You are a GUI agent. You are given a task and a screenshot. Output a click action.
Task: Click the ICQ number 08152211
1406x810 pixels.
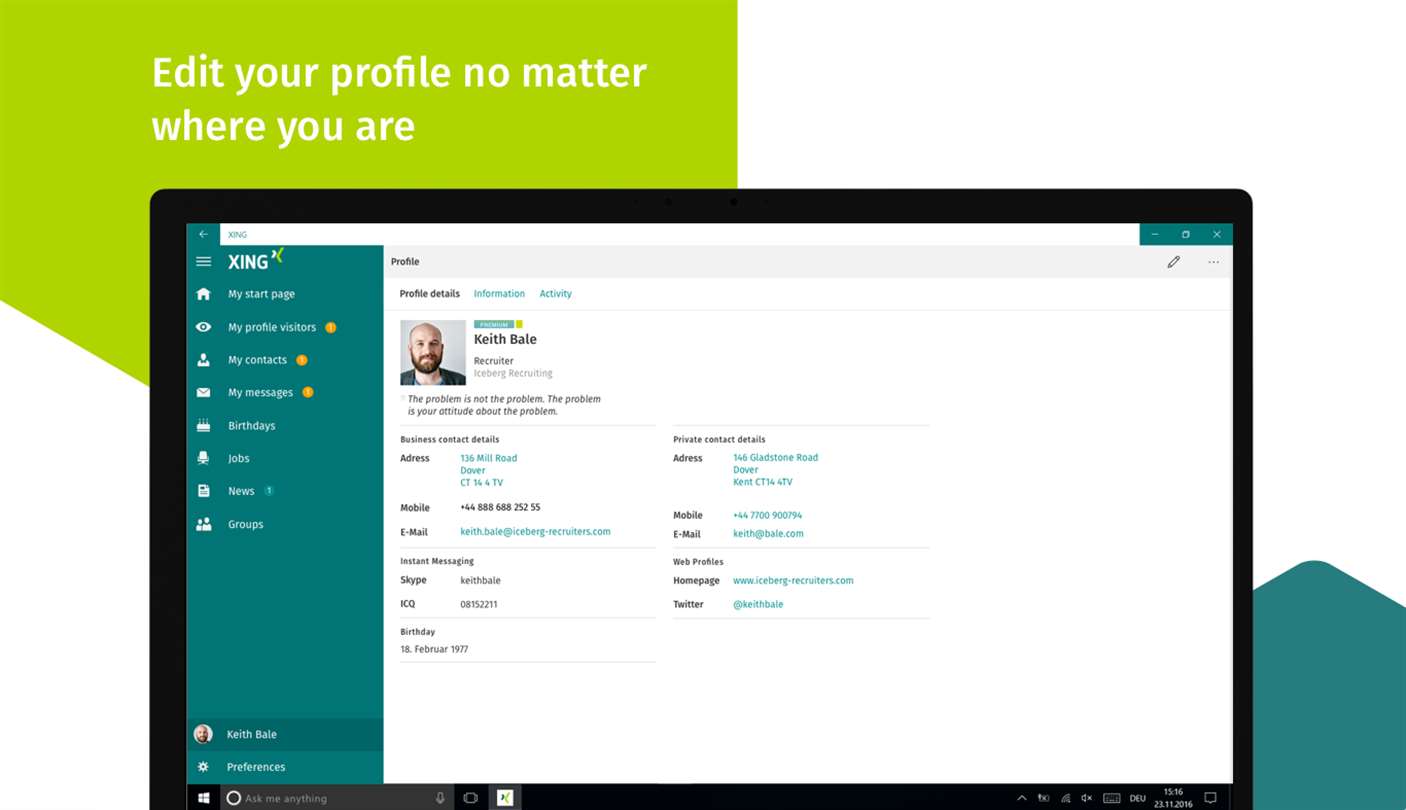(479, 604)
